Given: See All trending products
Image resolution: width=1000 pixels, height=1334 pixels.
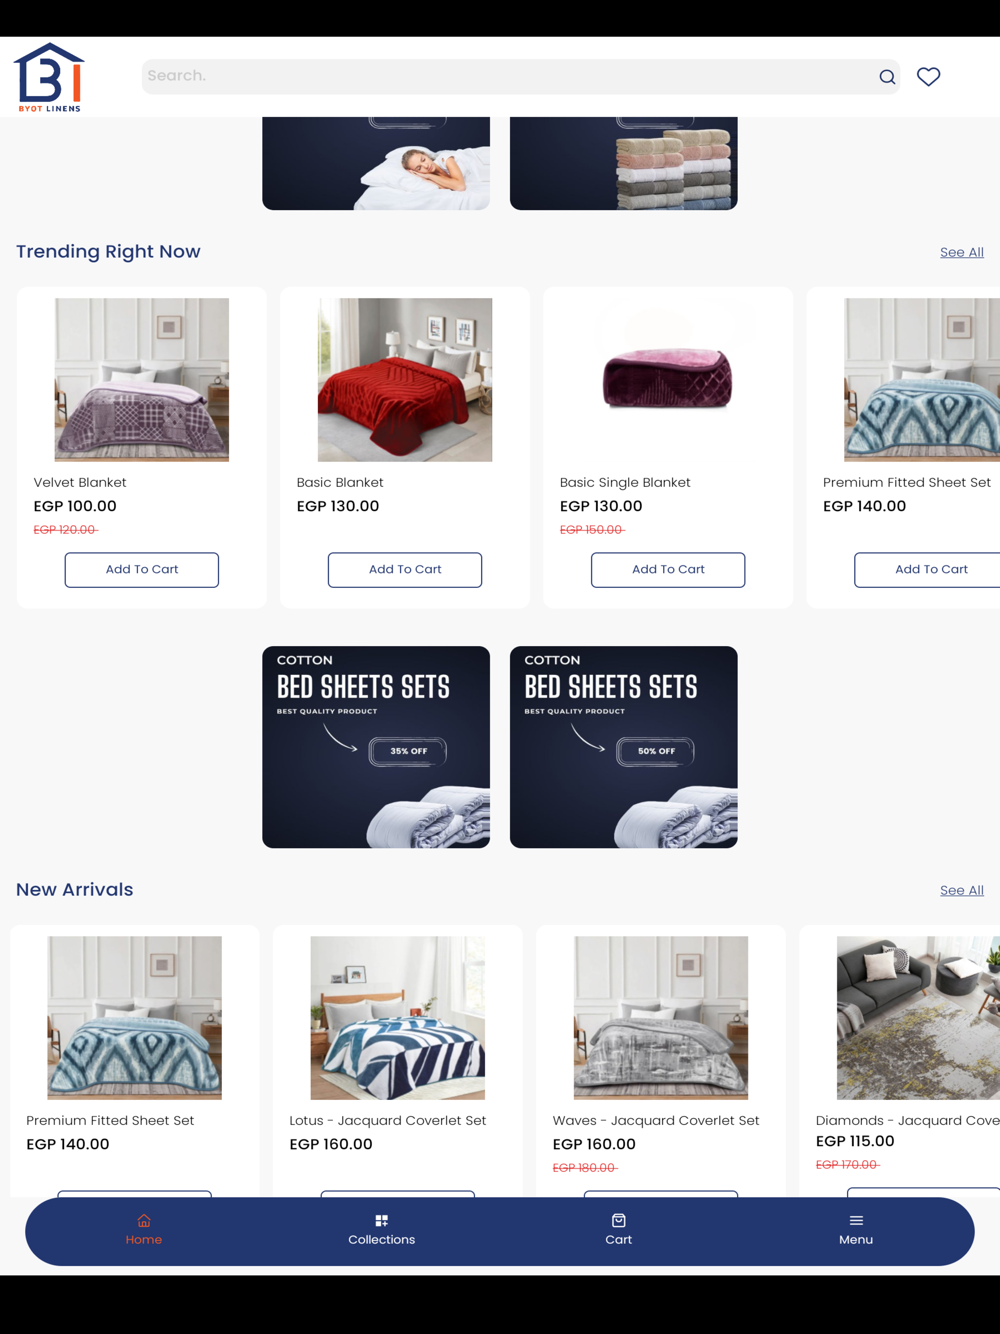Looking at the screenshot, I should [x=962, y=252].
